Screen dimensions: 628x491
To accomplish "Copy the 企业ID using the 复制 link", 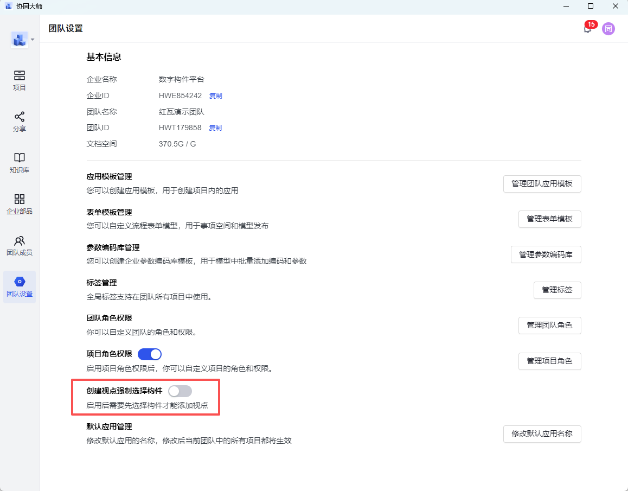I will pos(215,95).
